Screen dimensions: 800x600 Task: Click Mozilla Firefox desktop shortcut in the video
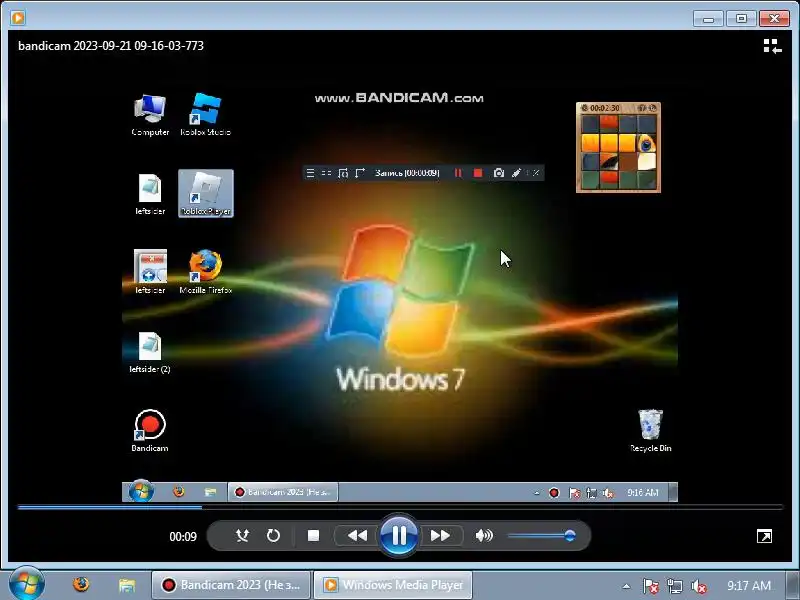pyautogui.click(x=206, y=271)
